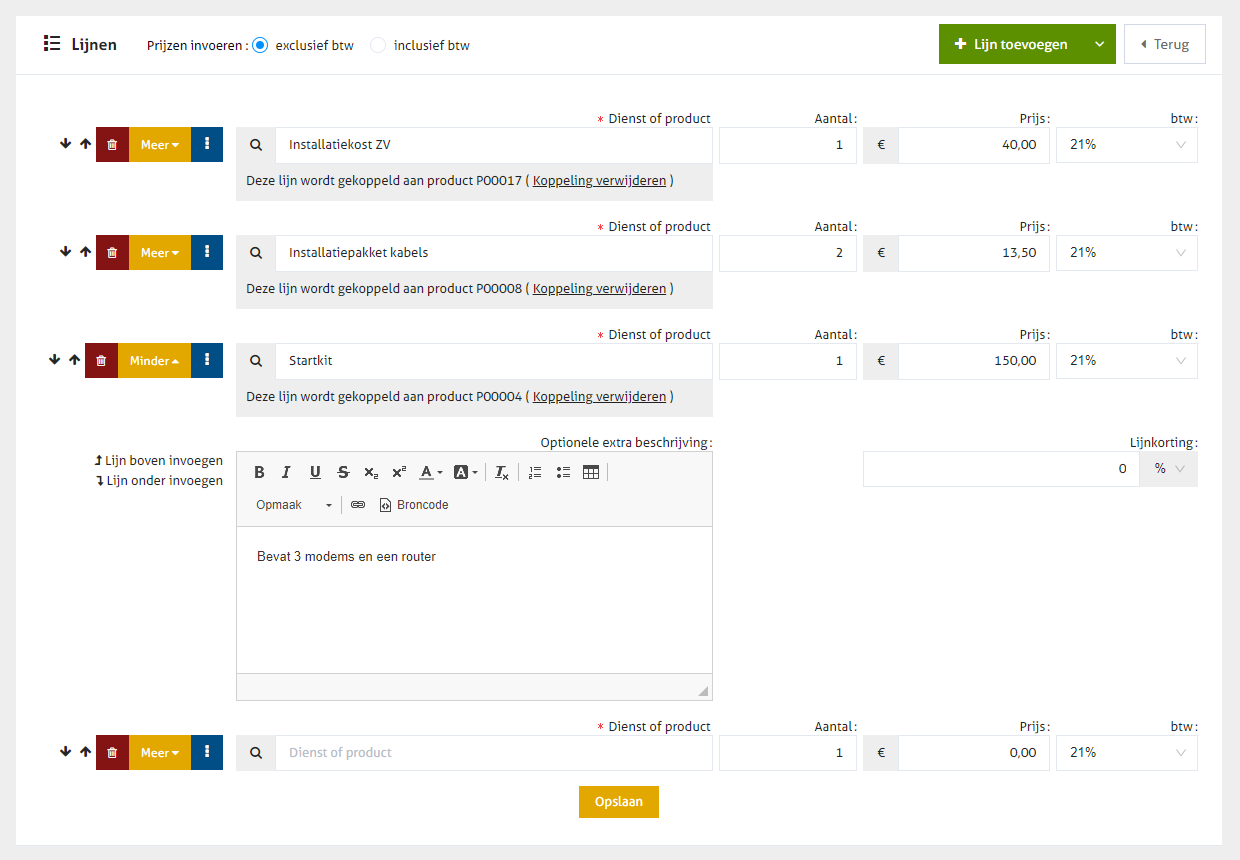Click the Opslaan button

[618, 802]
